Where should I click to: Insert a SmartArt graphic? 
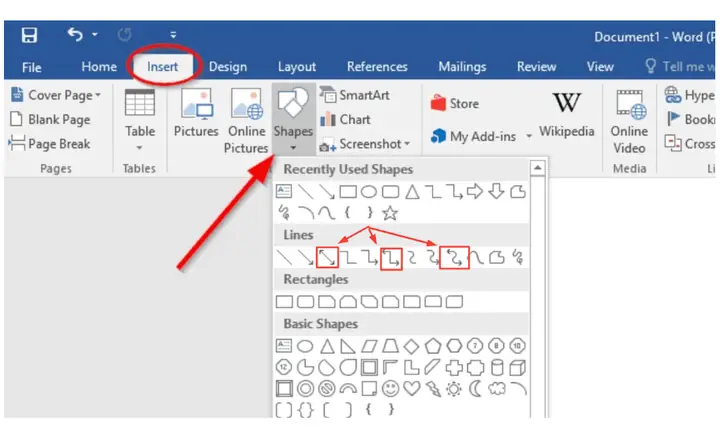(355, 95)
